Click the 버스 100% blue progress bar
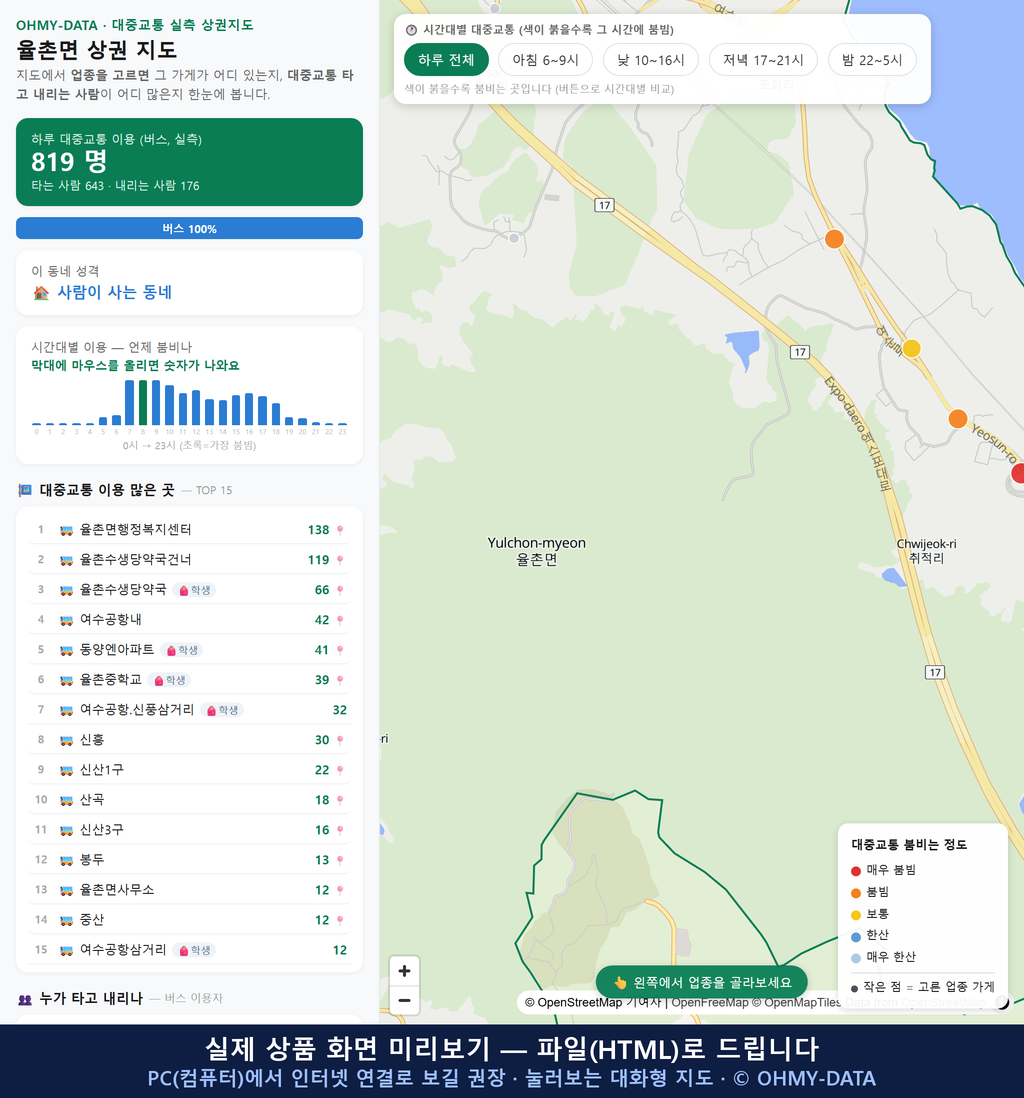1024x1098 pixels. 189,228
